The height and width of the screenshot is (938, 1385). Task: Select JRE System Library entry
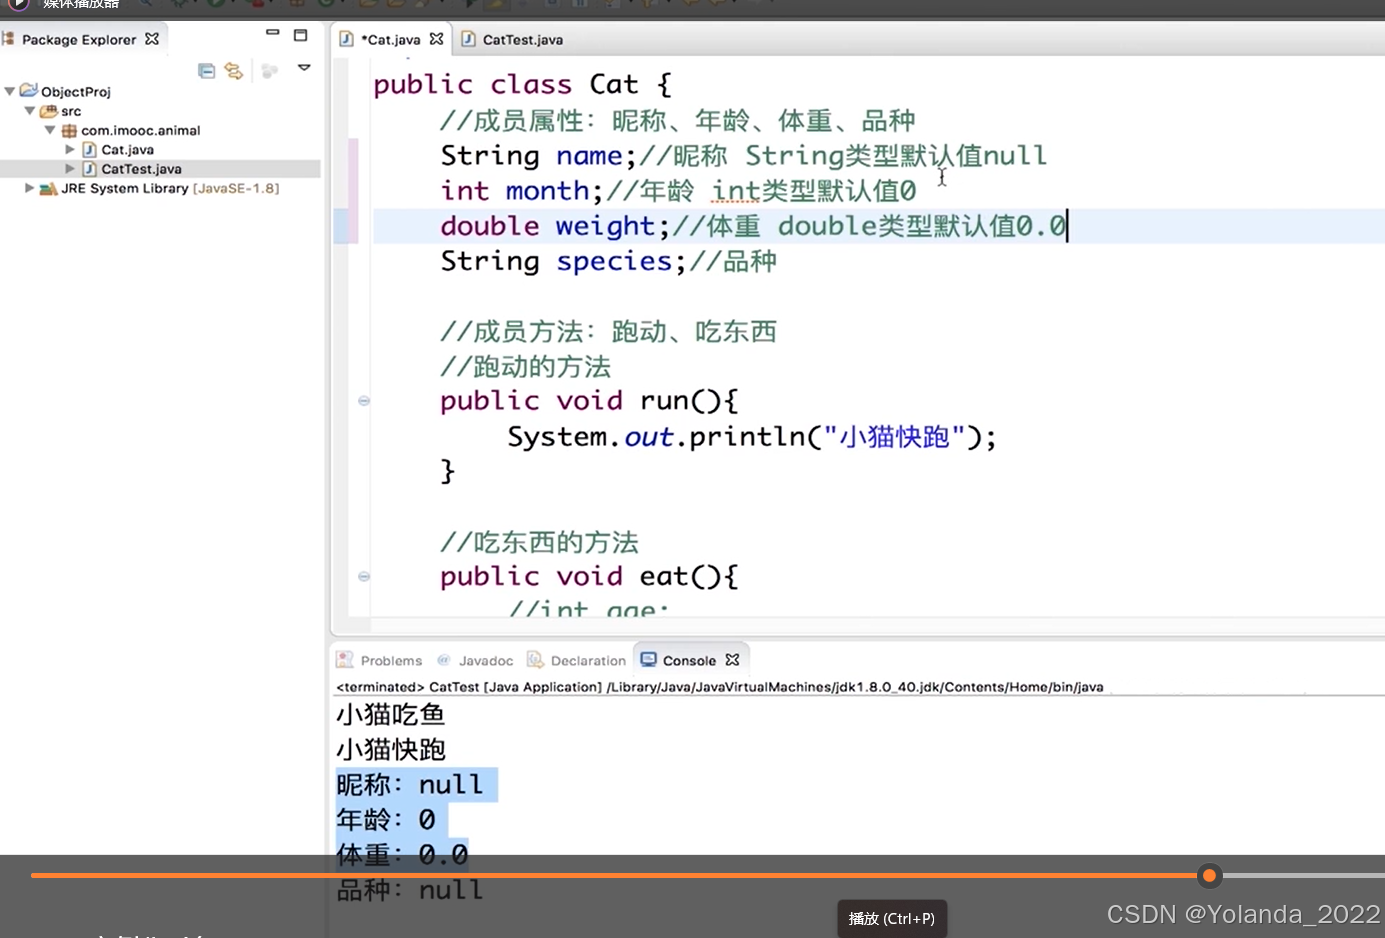[170, 188]
